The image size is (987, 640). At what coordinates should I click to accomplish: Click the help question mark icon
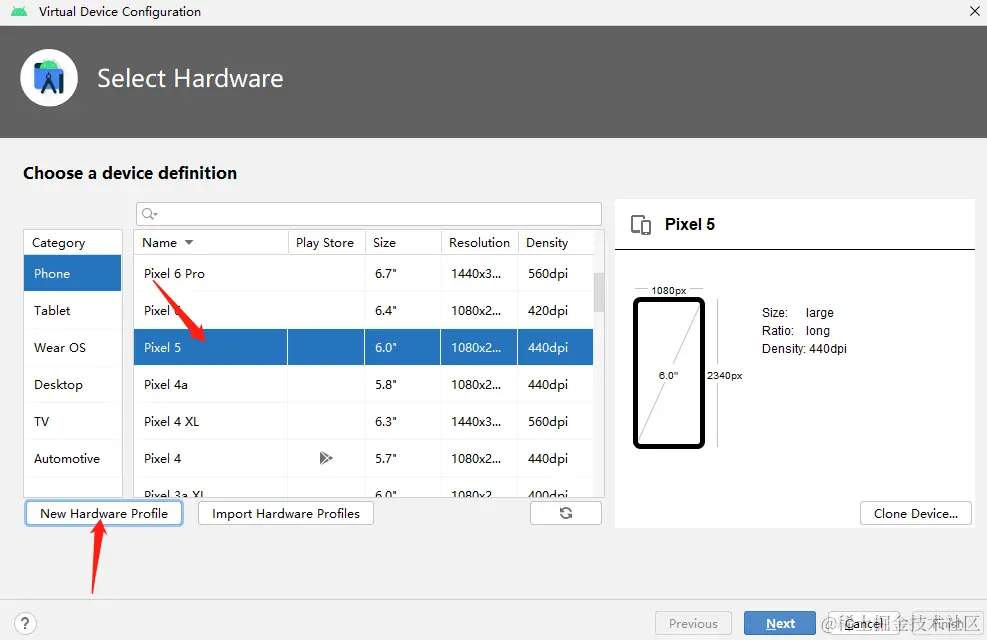pos(27,623)
